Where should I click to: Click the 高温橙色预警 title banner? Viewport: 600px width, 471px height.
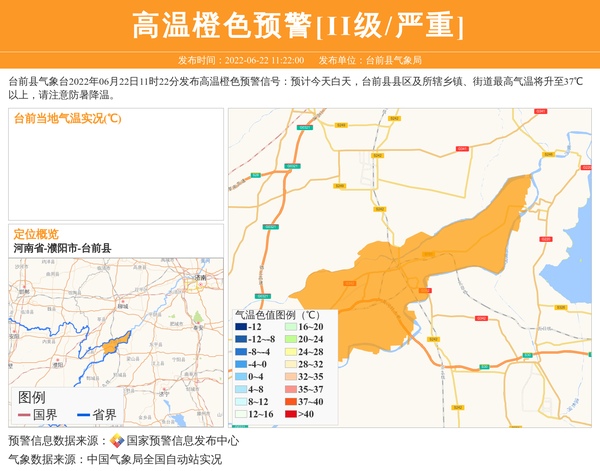299,25
